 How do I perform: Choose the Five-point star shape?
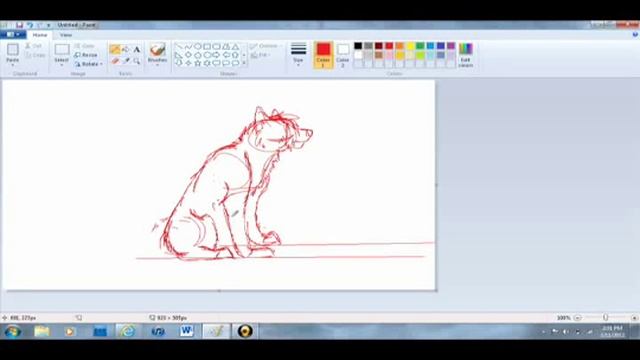coord(198,63)
